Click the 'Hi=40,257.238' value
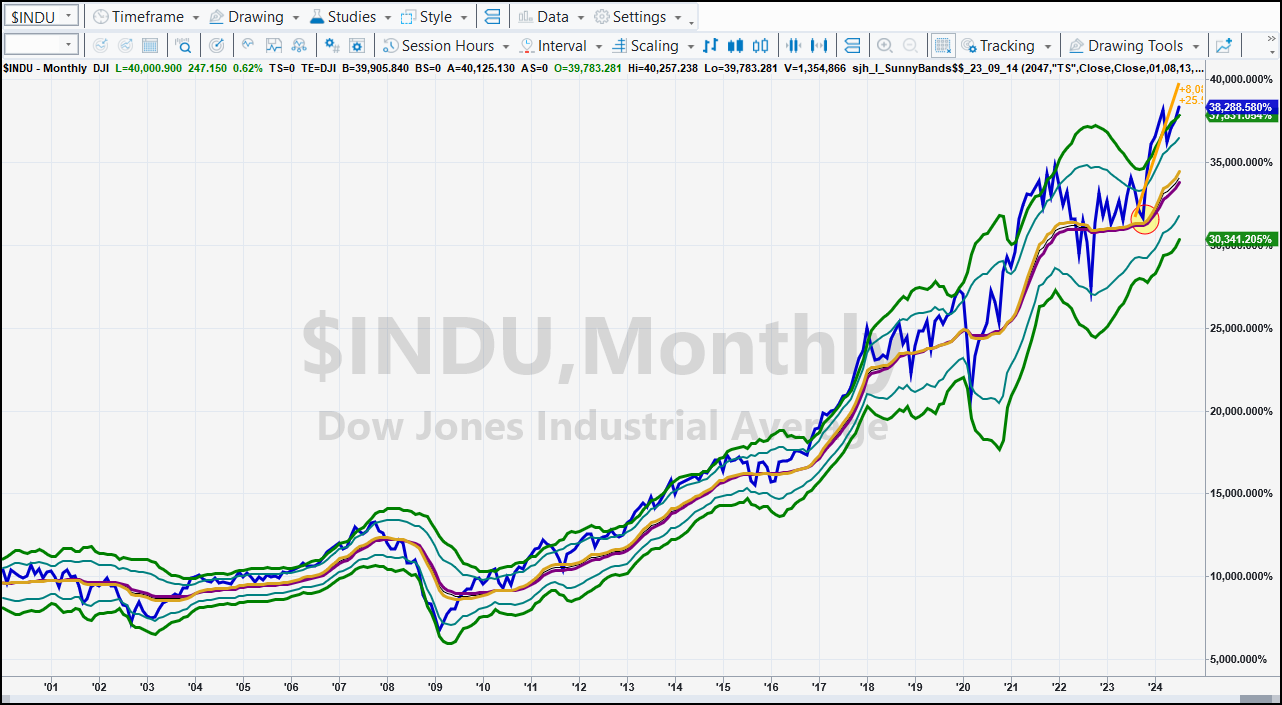 [x=663, y=68]
